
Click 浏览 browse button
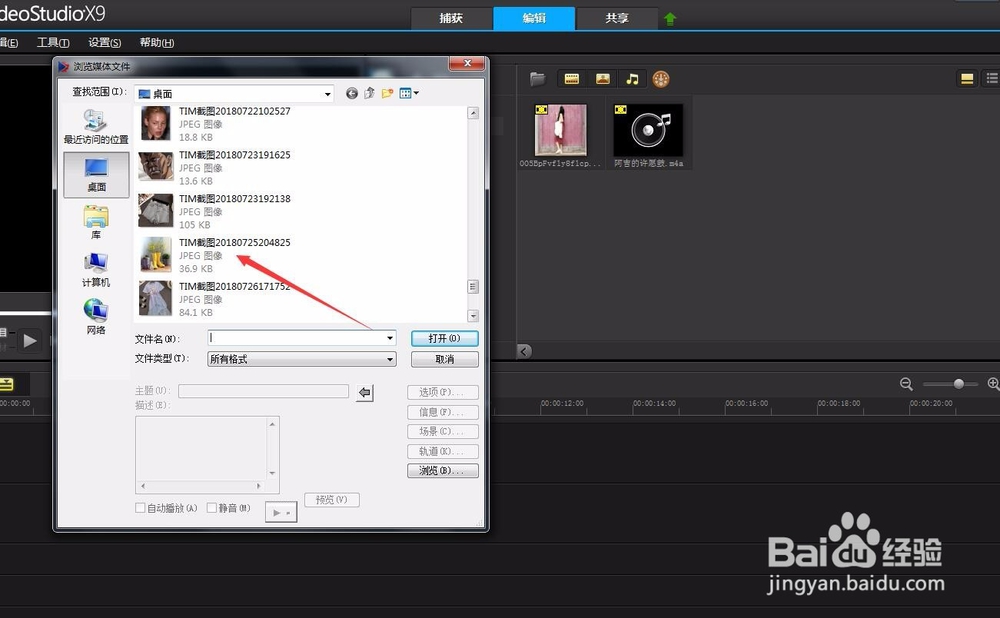(x=443, y=471)
